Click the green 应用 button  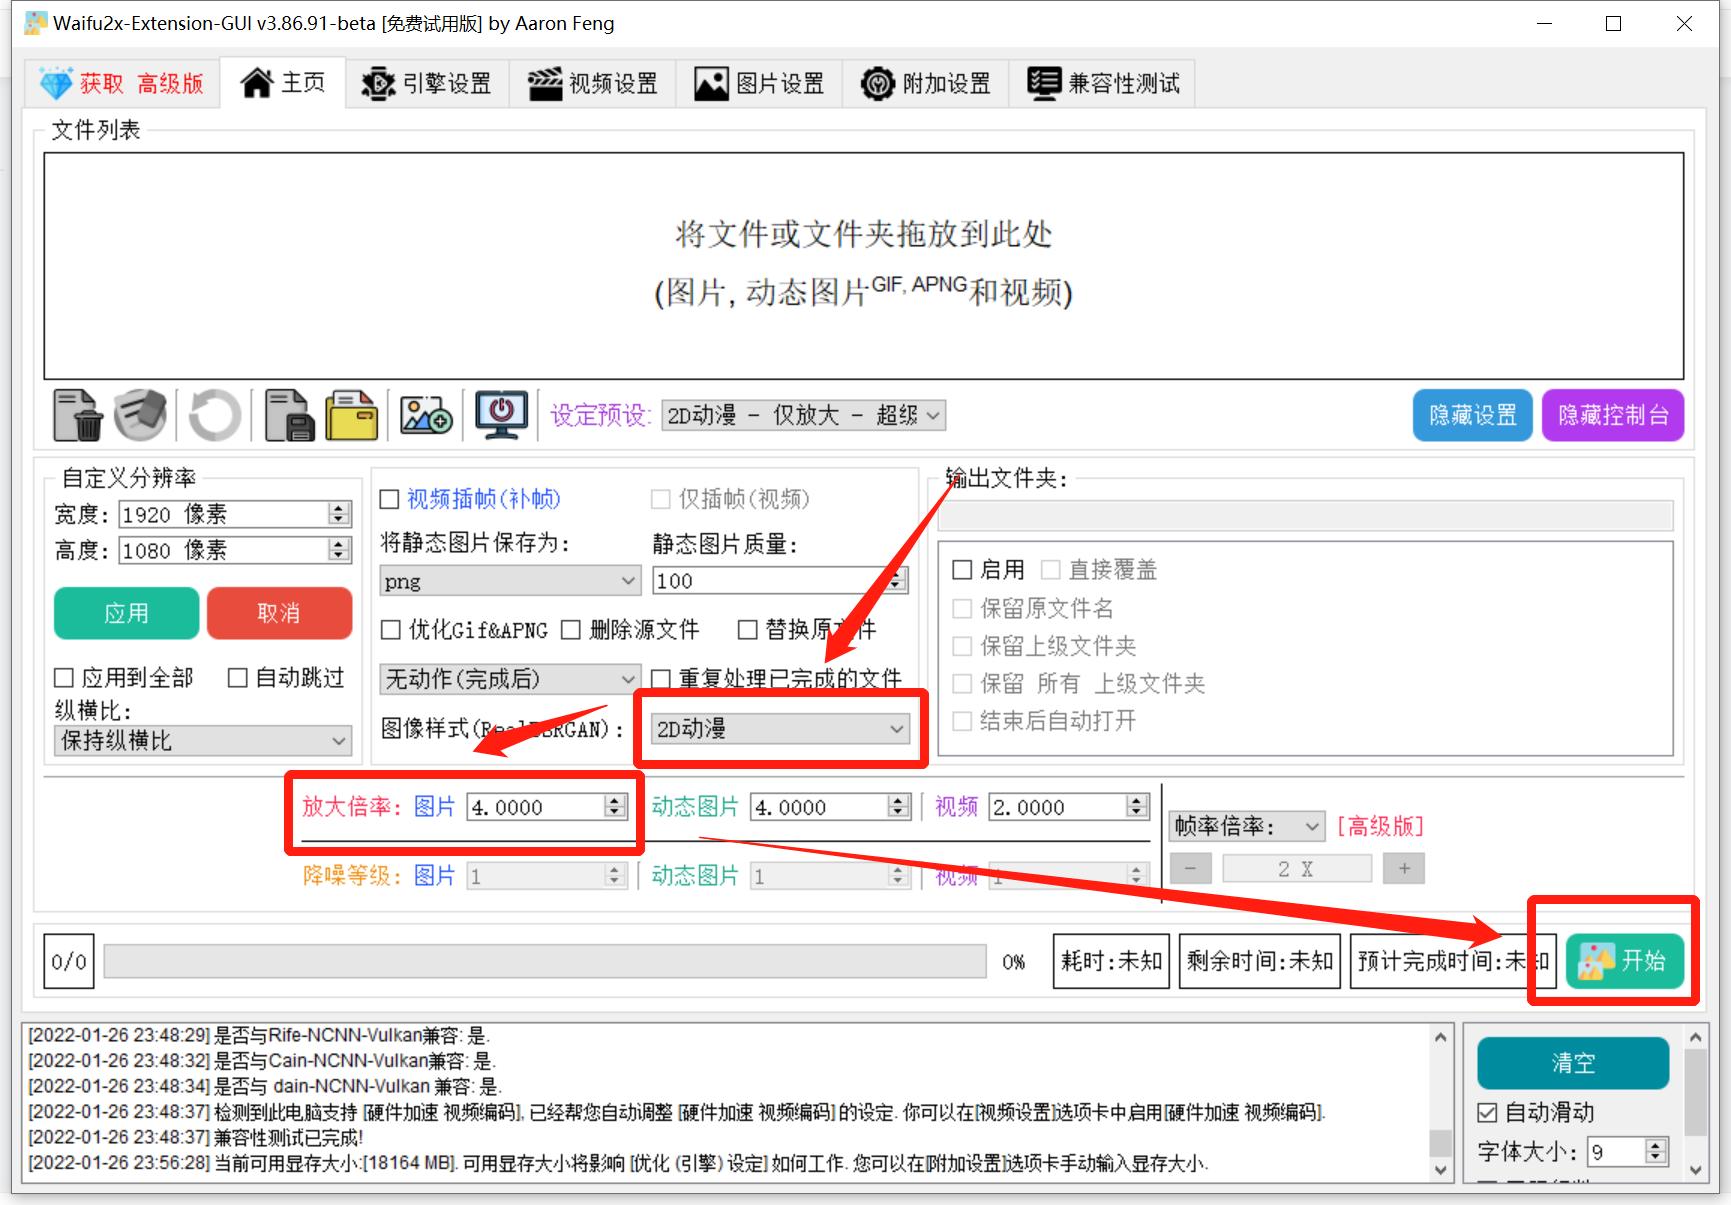pyautogui.click(x=126, y=613)
